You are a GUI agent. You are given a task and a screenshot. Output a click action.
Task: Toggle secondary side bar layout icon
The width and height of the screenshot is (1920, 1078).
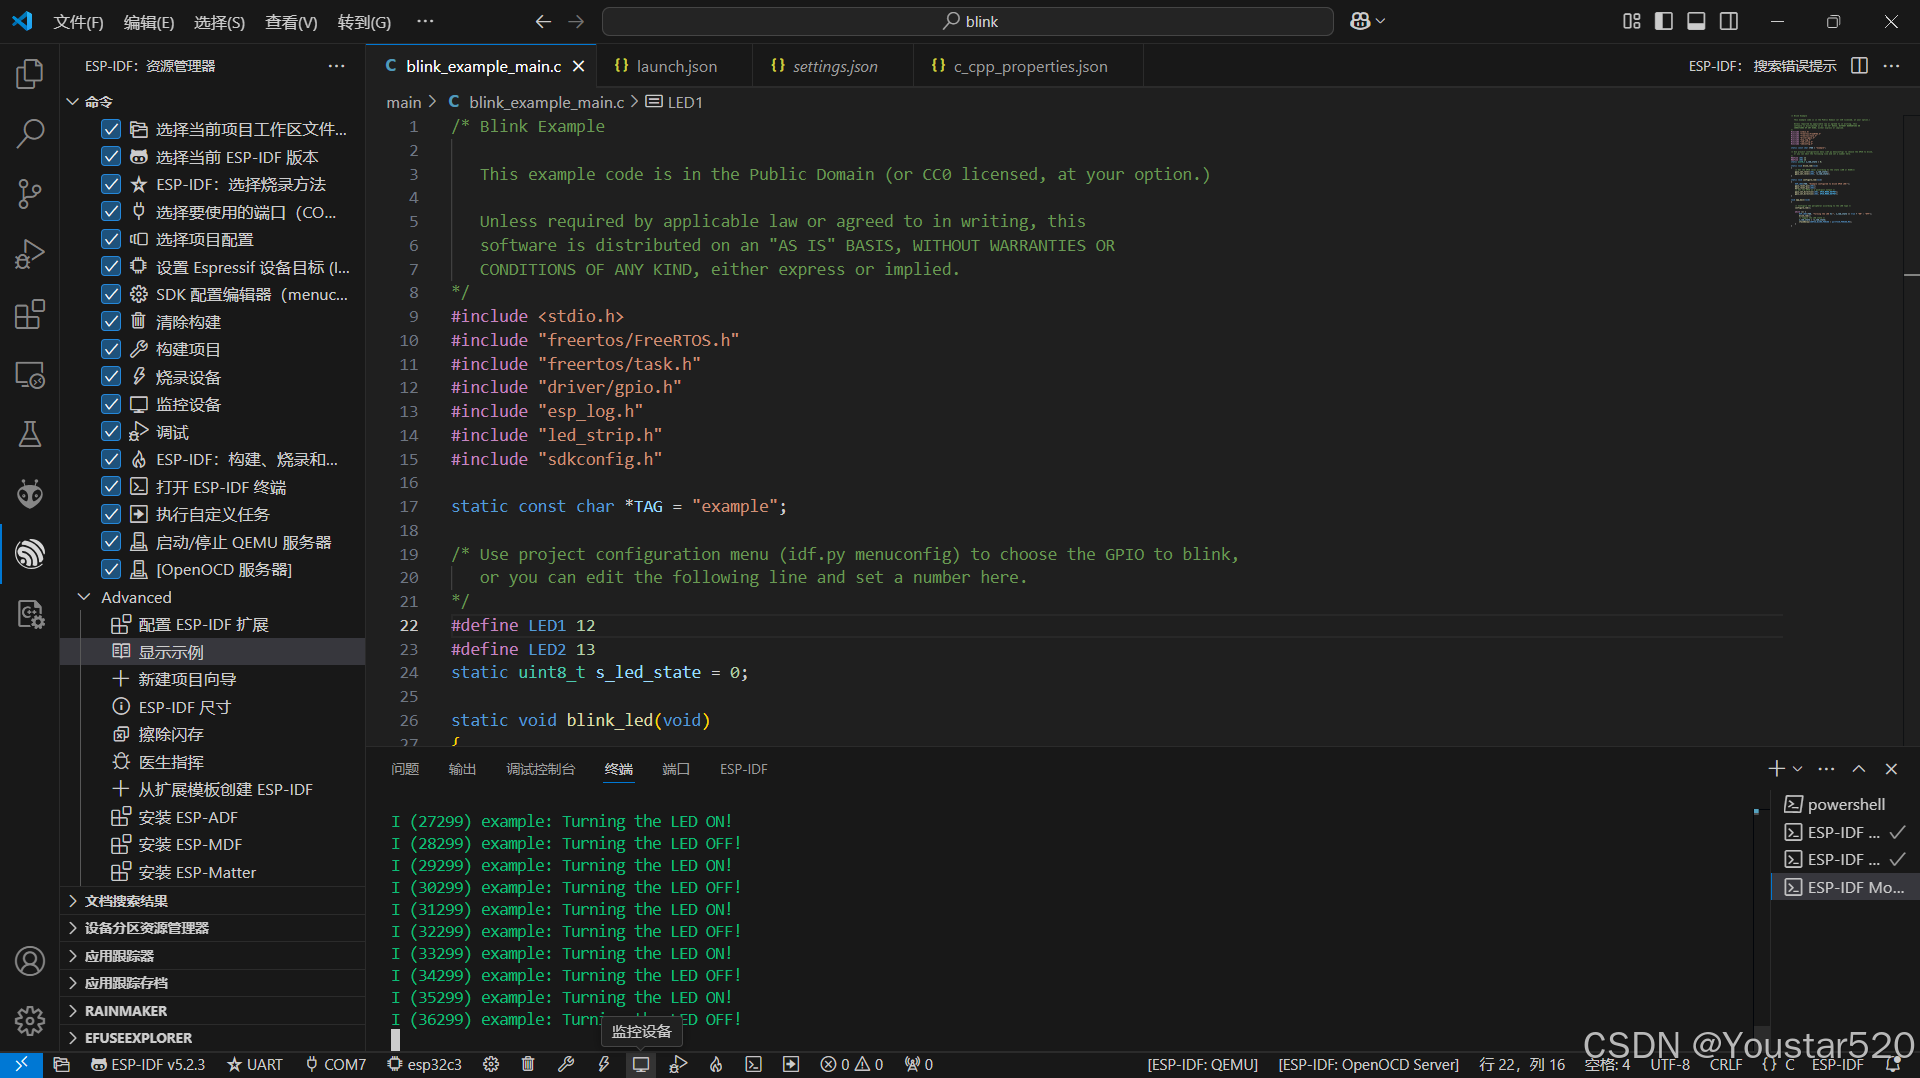point(1729,21)
